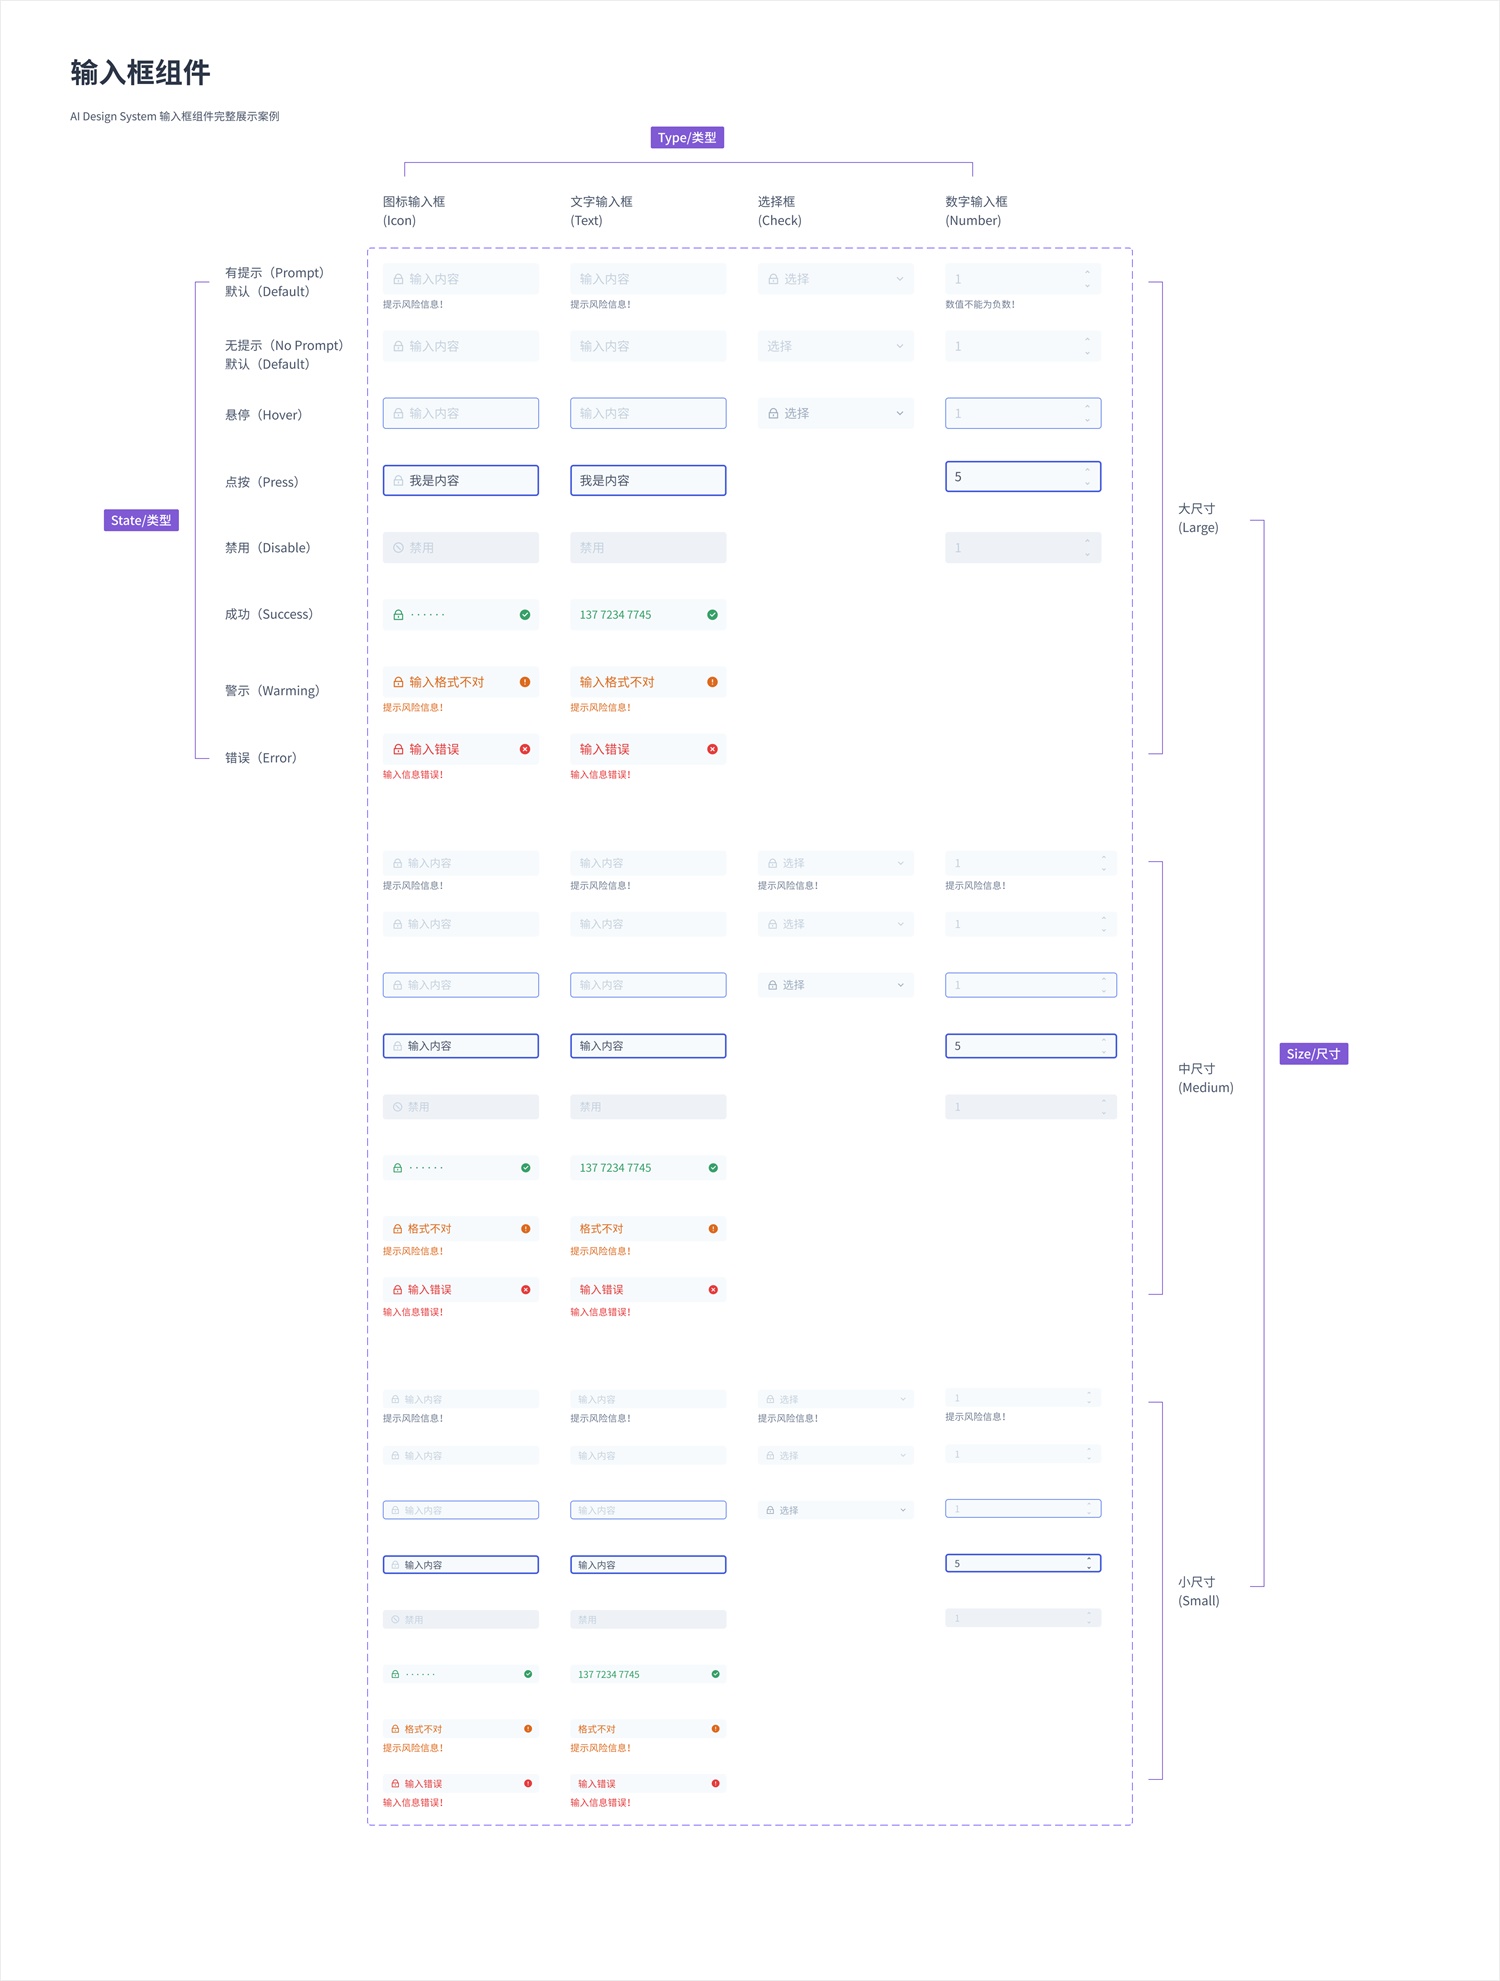Viewport: 1500px width, 1981px height.
Task: Select the 图标输入框 (Icon) column header
Action: tap(414, 211)
